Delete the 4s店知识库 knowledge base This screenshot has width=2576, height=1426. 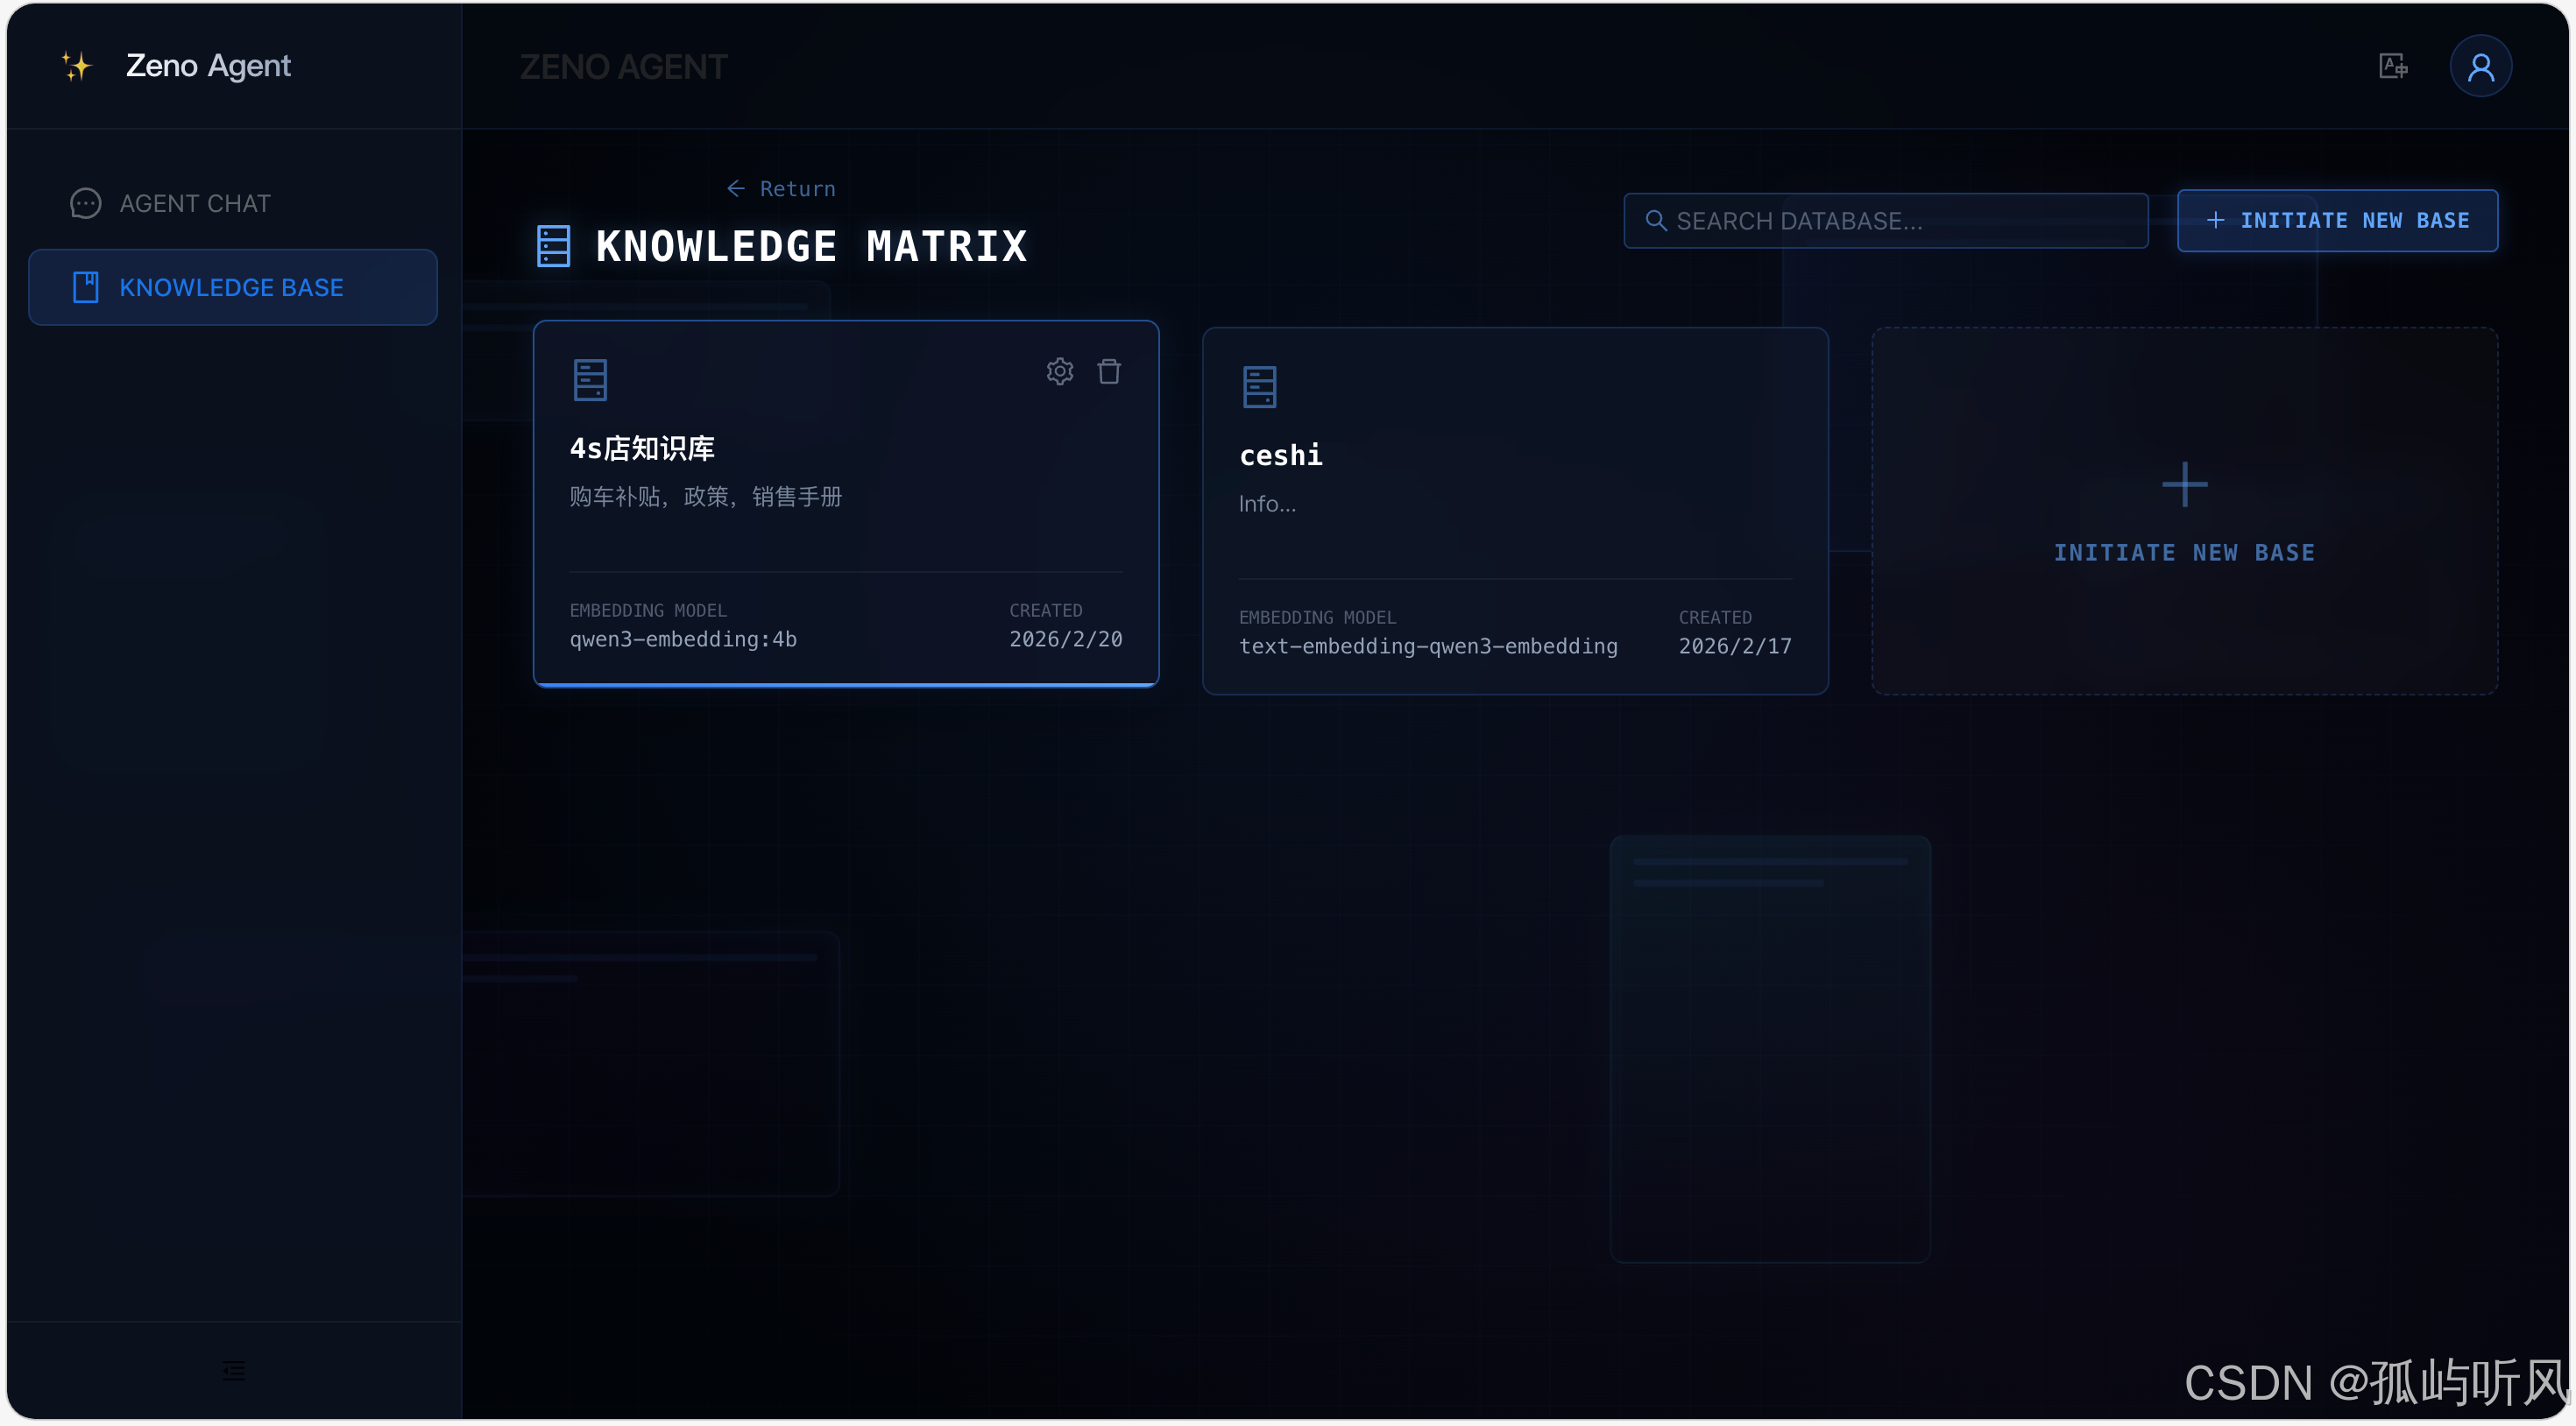pyautogui.click(x=1108, y=371)
